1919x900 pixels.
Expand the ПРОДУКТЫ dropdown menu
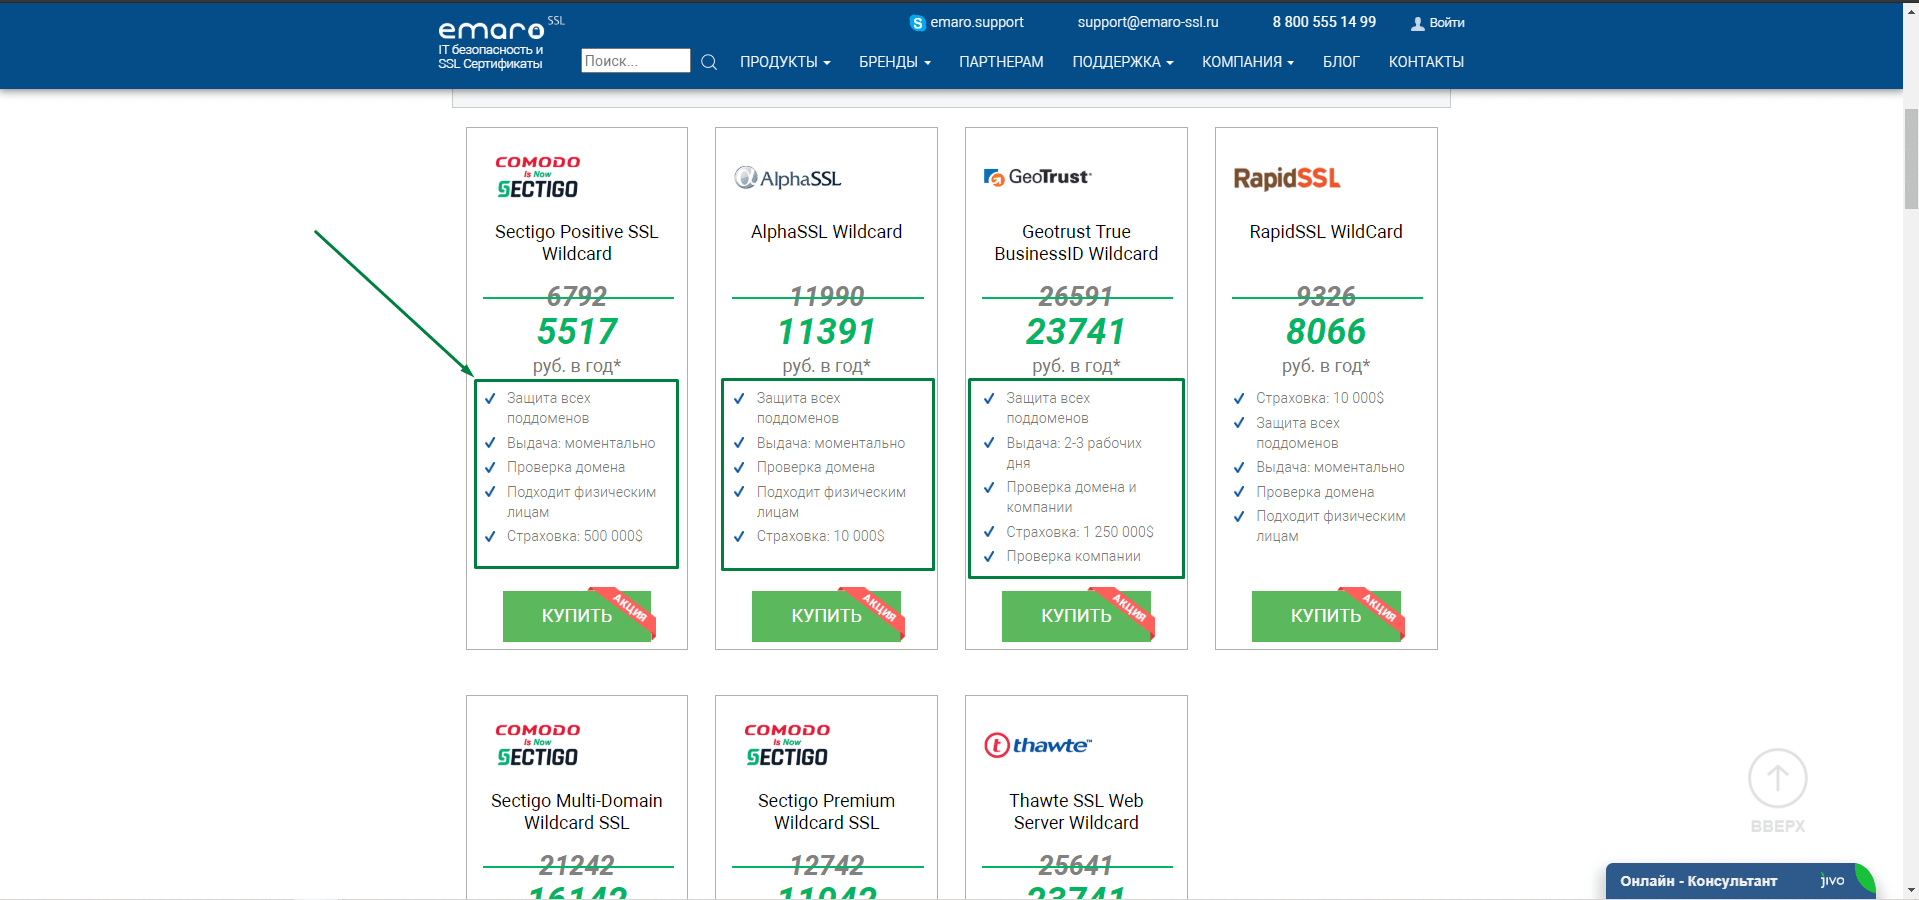click(785, 62)
